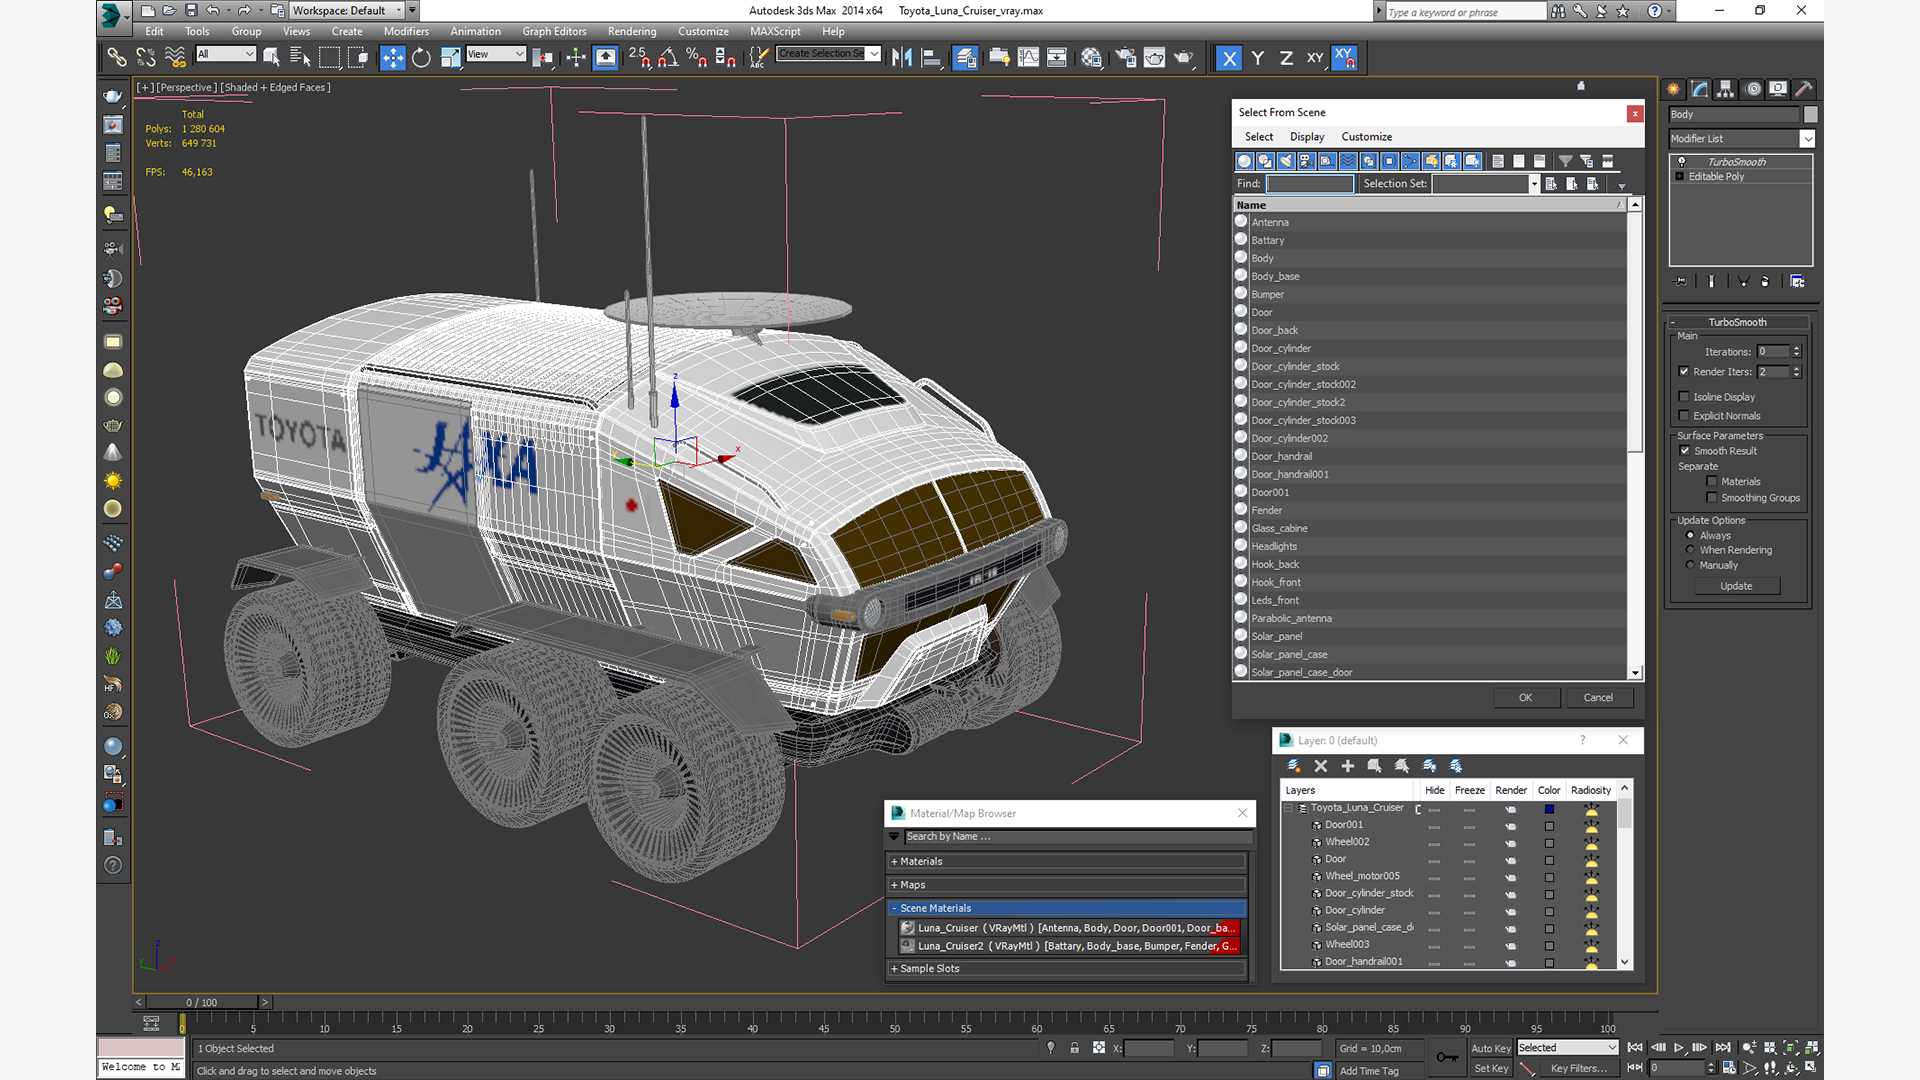This screenshot has width=1920, height=1080.
Task: Click Delete layer X icon in Layer dialog
Action: 1320,766
